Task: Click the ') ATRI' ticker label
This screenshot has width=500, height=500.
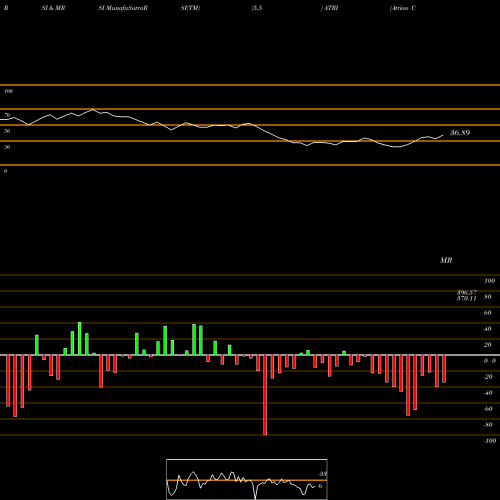Action: pos(329,8)
